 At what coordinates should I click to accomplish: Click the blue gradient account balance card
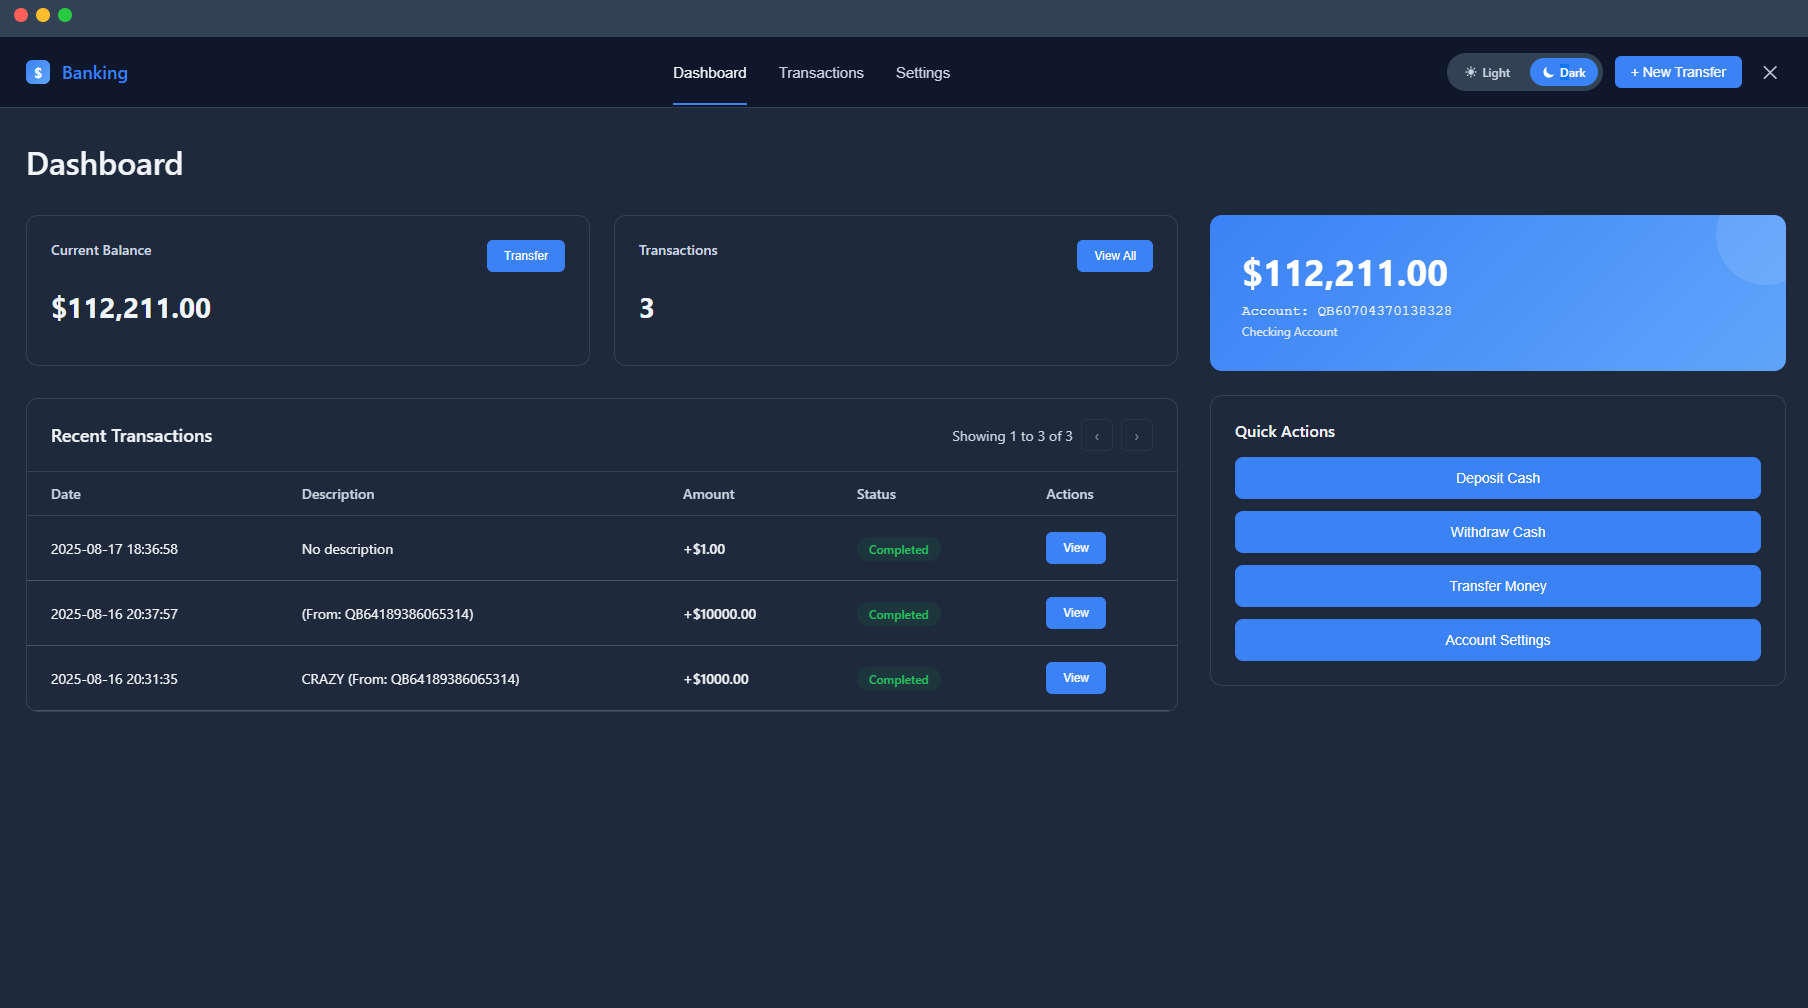click(1497, 292)
